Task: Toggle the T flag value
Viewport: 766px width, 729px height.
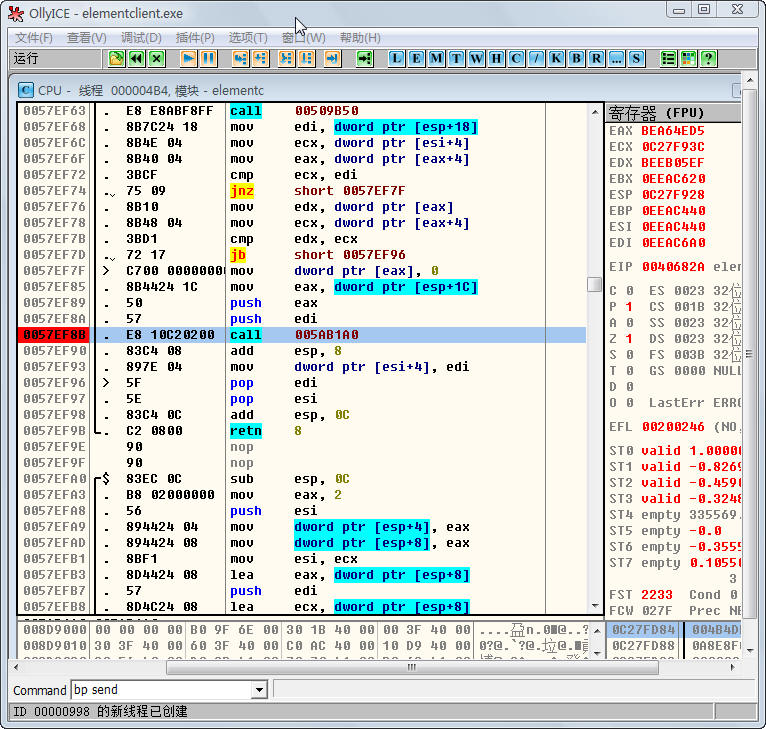Action: coord(629,371)
